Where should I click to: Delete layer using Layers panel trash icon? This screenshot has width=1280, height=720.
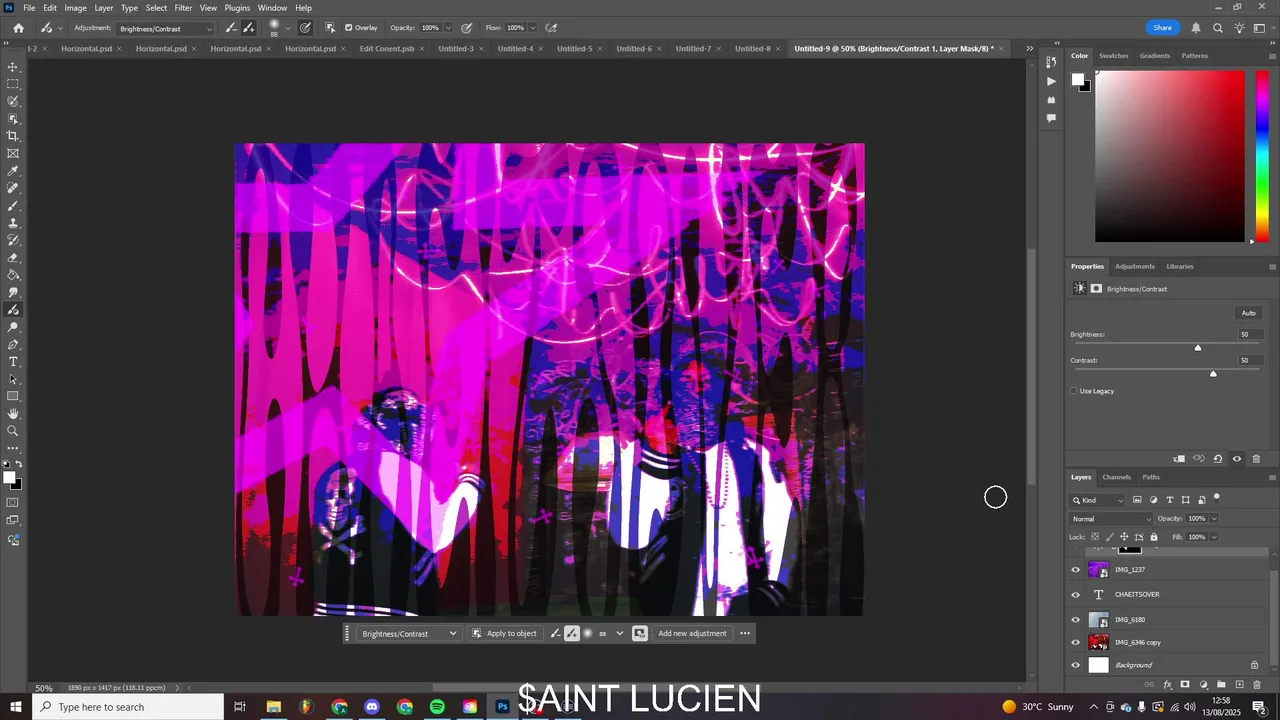(x=1257, y=685)
